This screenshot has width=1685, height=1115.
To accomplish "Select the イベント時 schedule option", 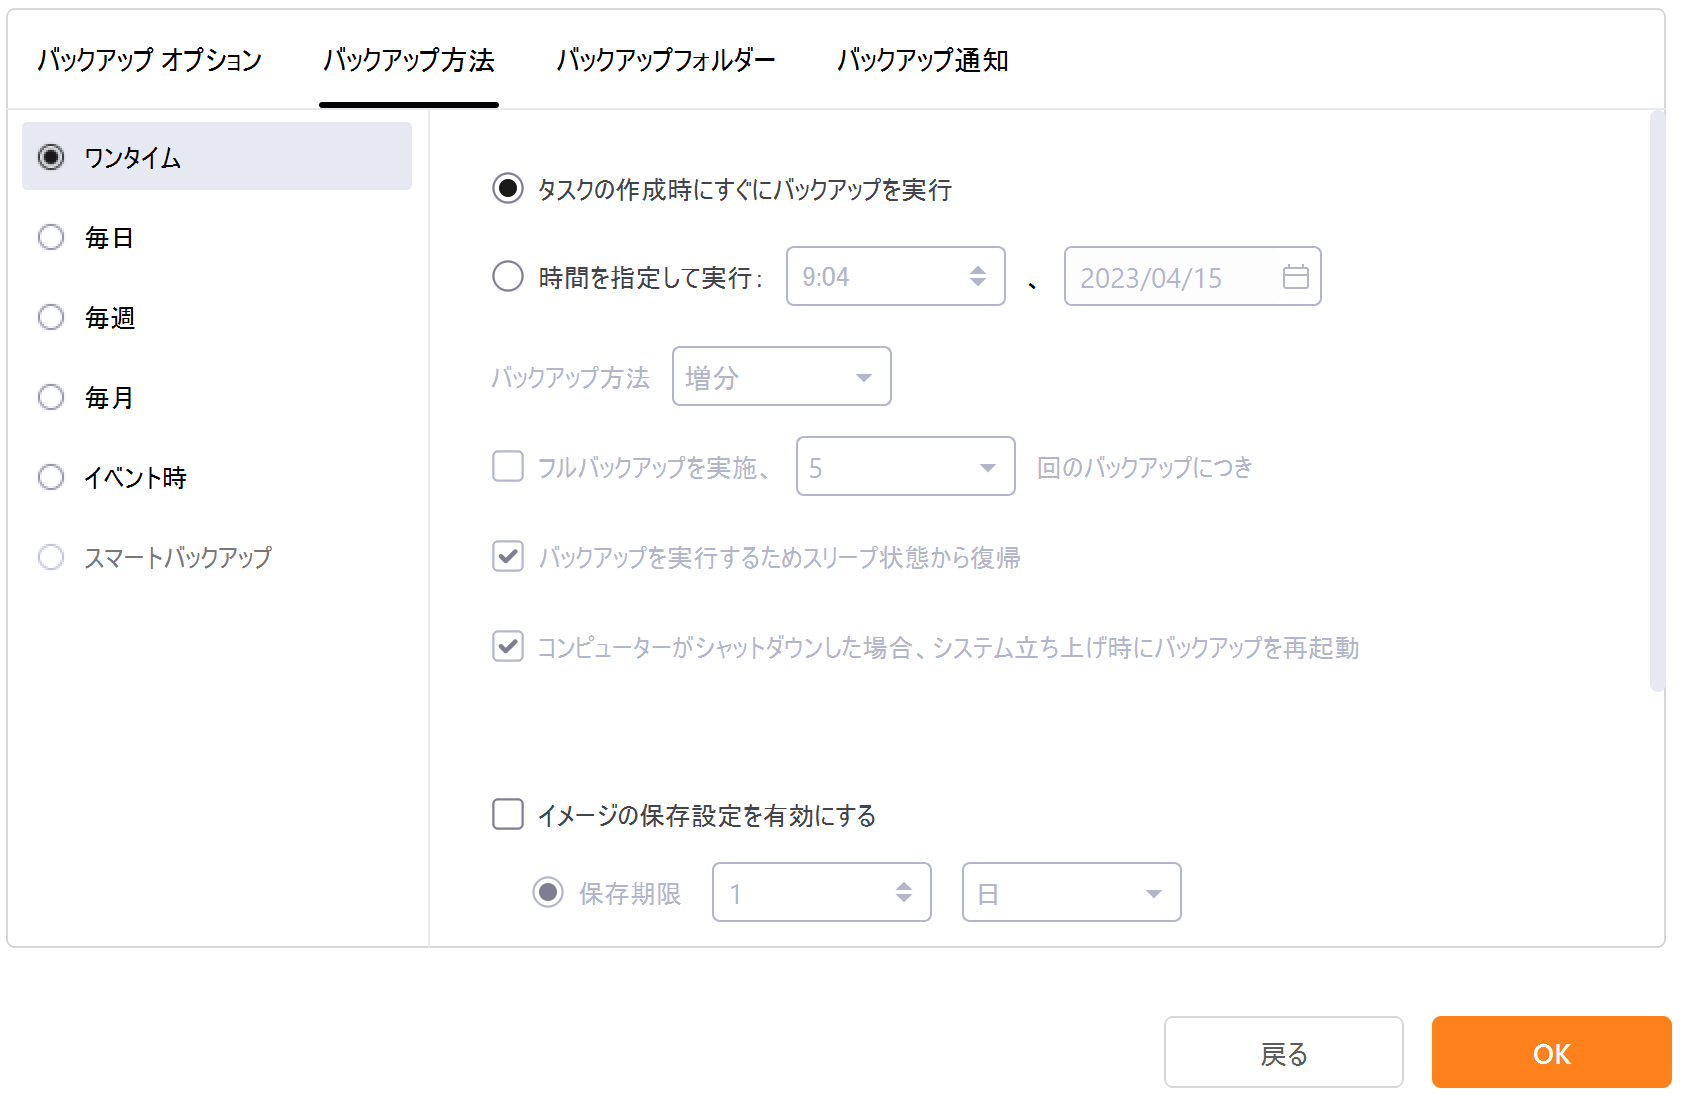I will click(51, 477).
